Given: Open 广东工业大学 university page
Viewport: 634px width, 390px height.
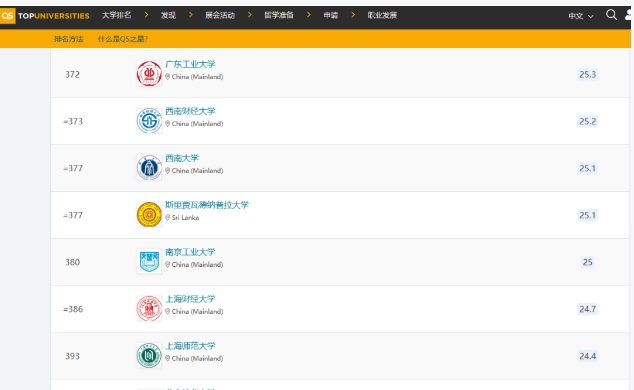Looking at the screenshot, I should [190, 64].
